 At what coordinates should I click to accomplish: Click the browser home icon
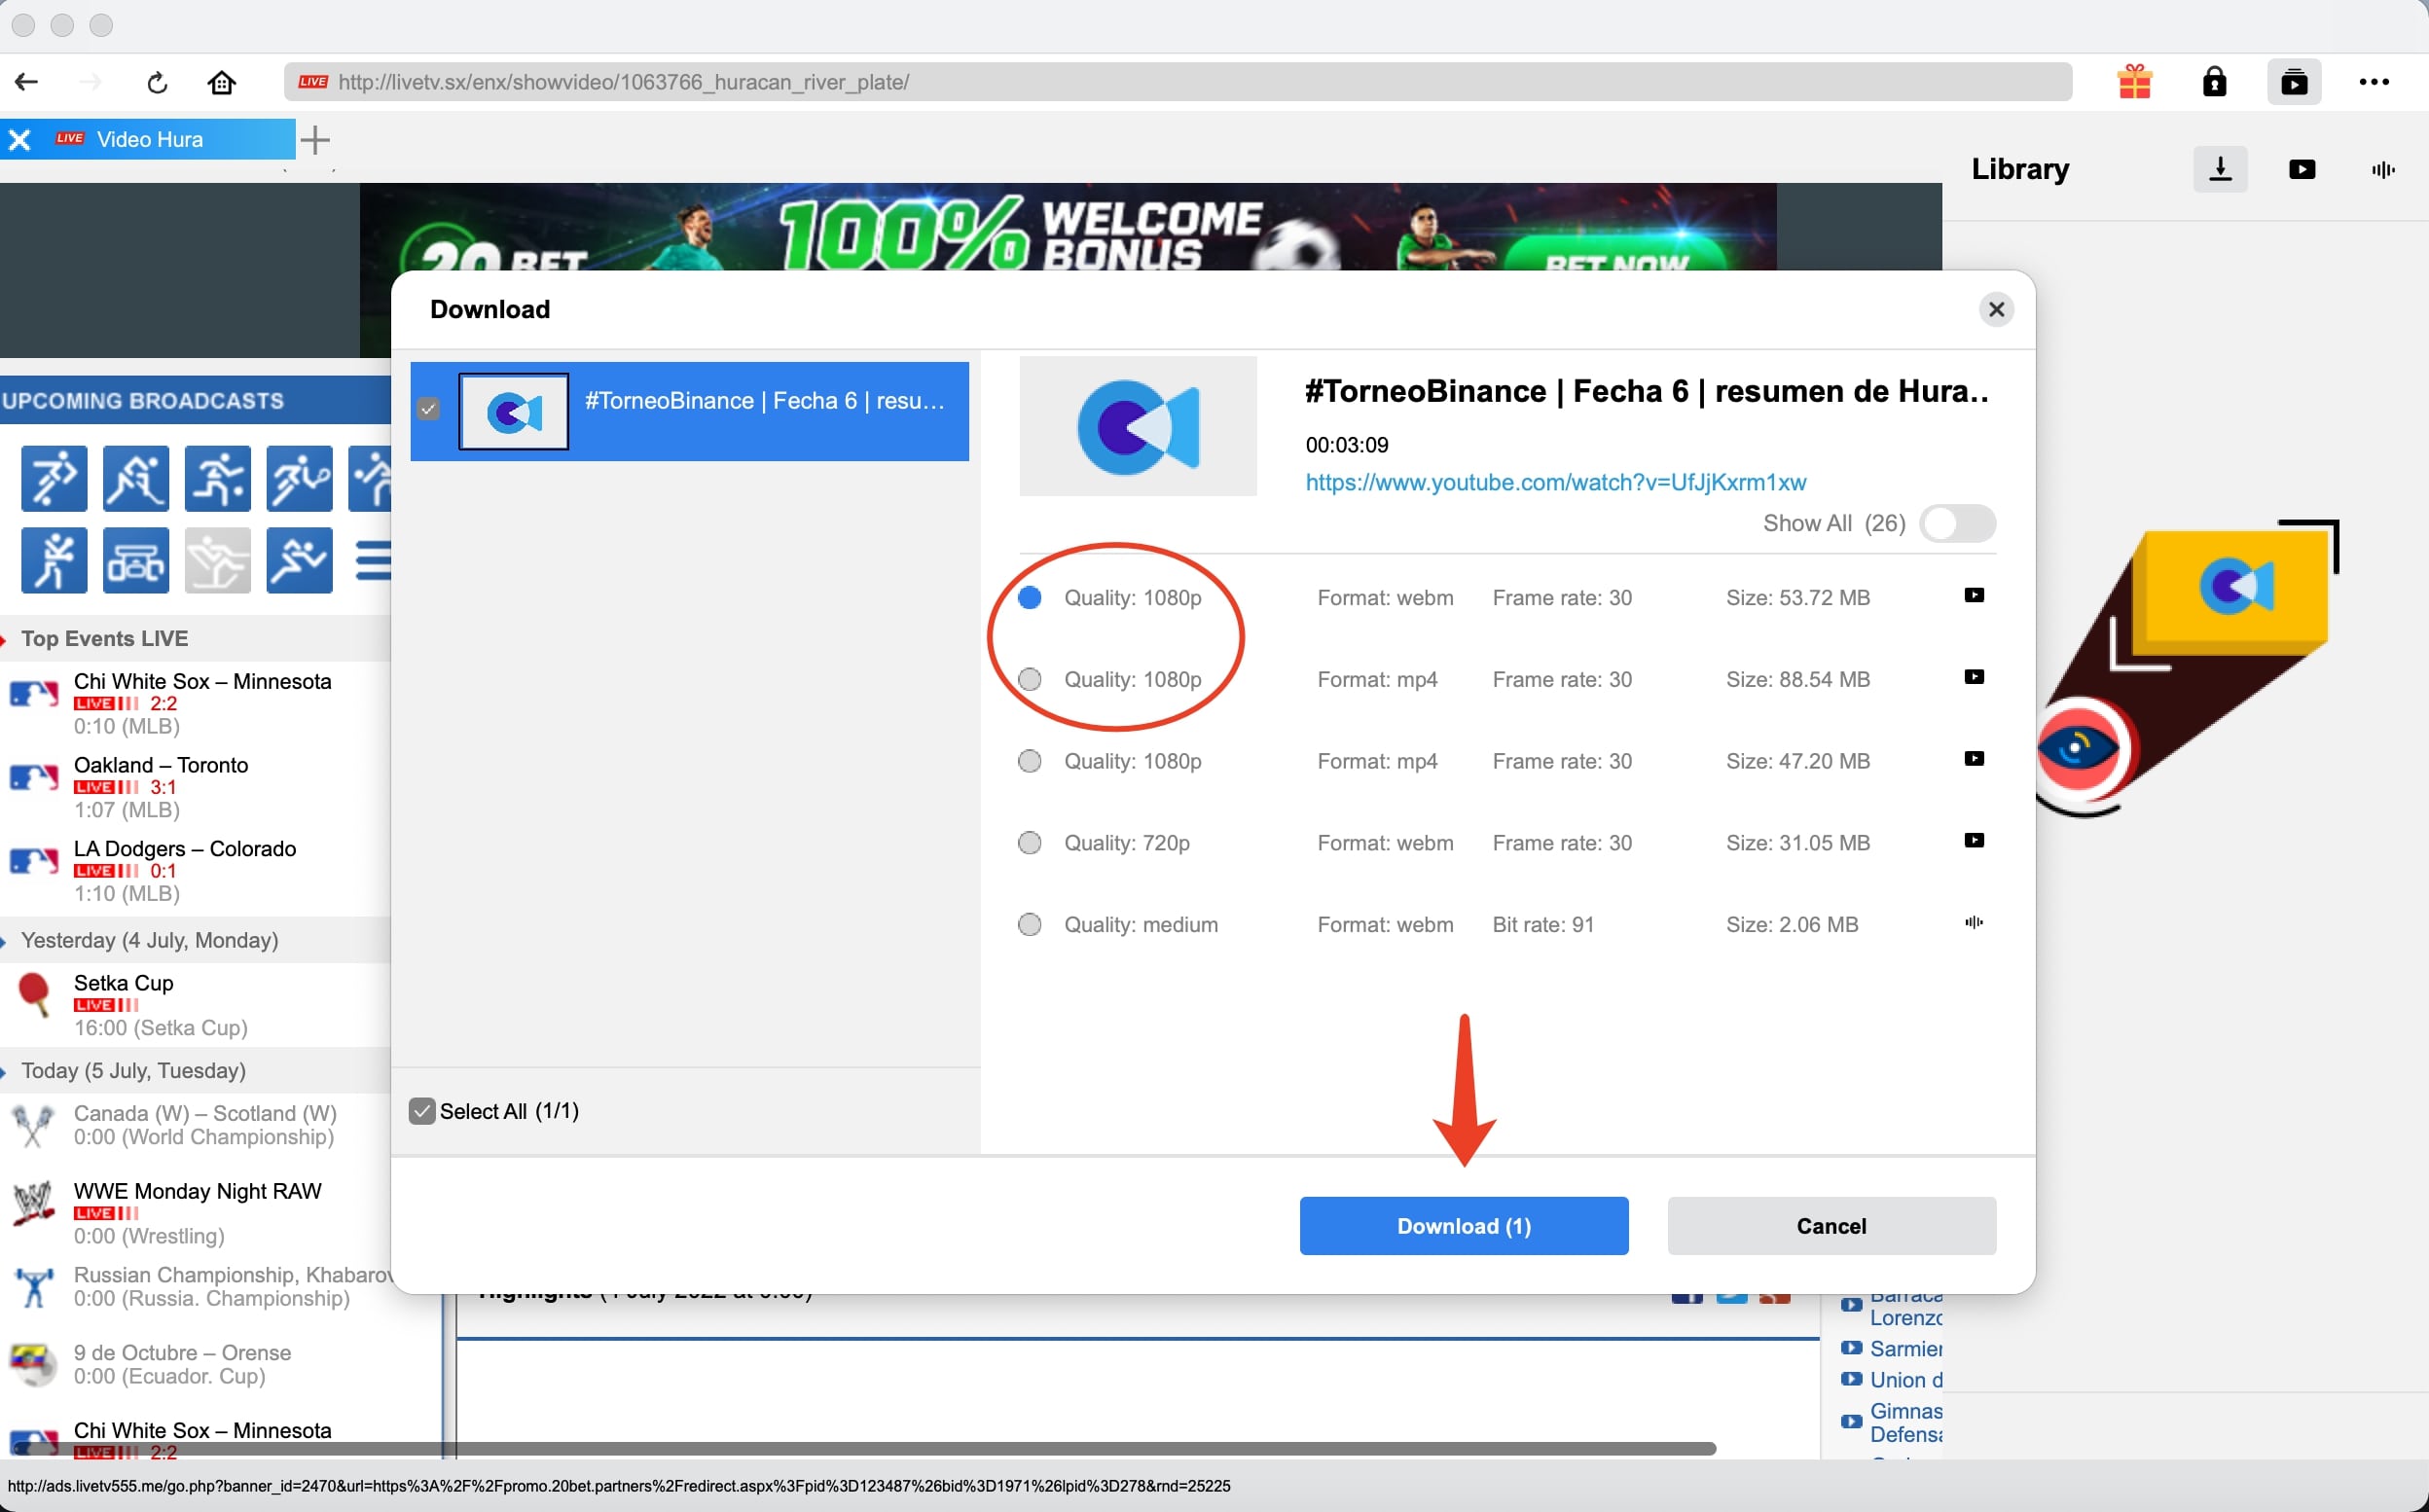(221, 82)
